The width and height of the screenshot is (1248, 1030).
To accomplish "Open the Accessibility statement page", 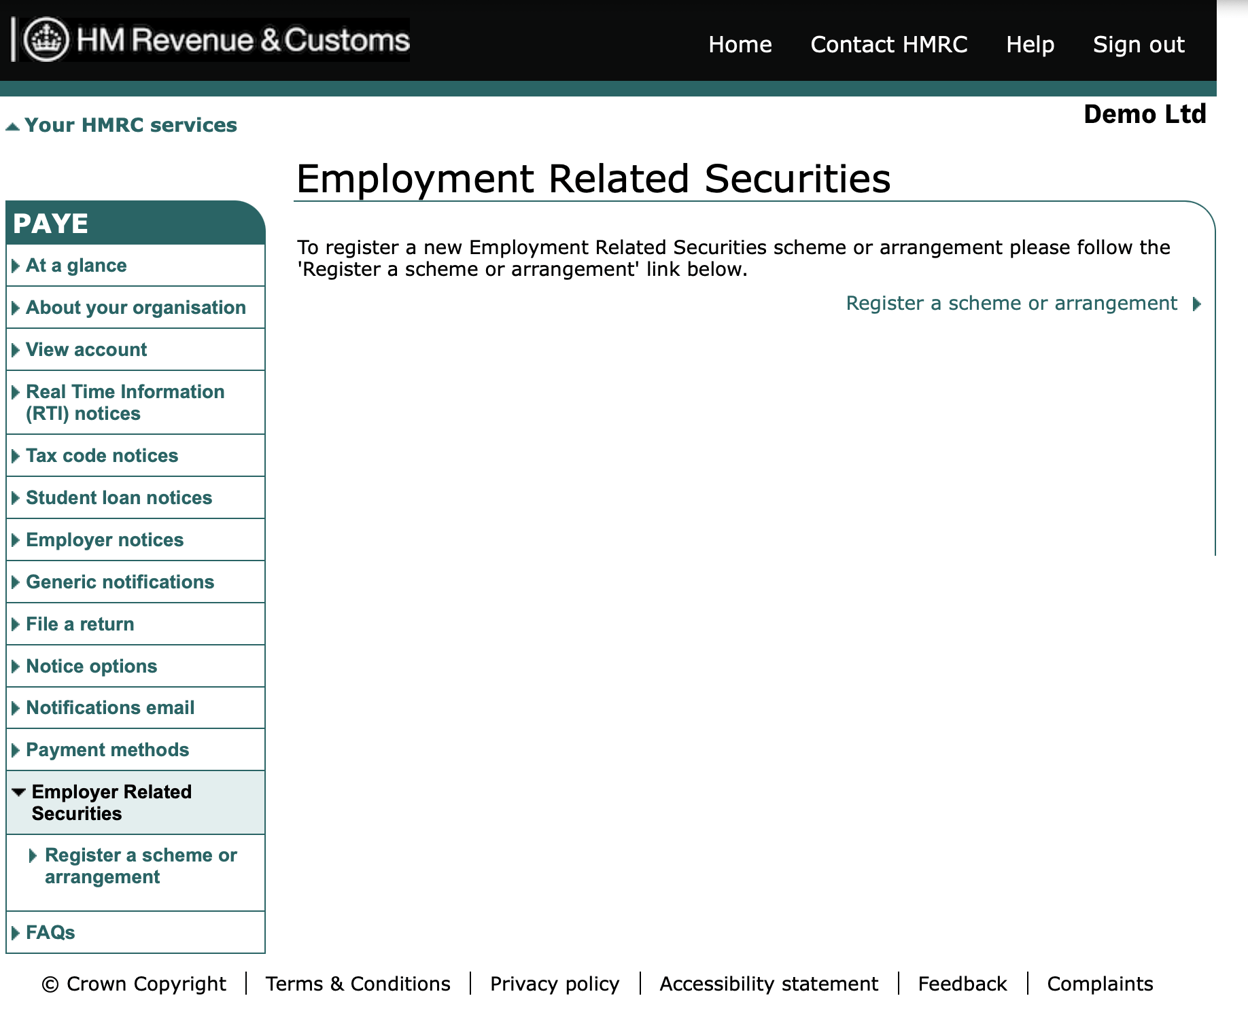I will (768, 983).
